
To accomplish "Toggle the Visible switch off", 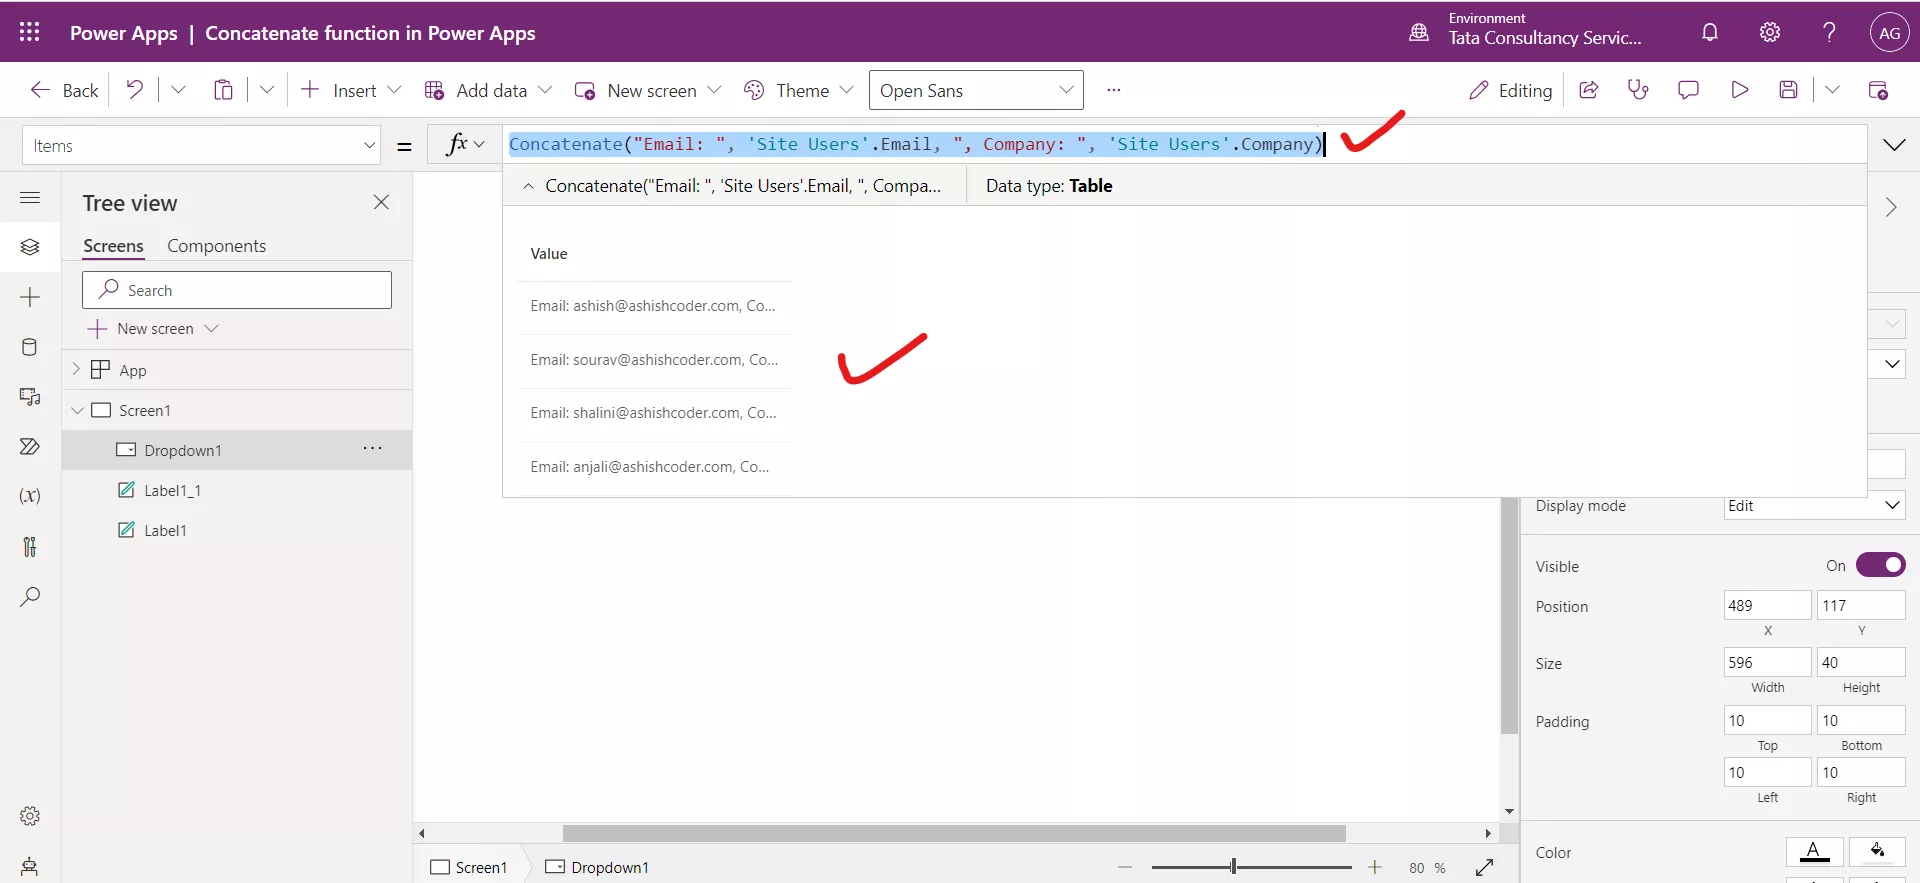I will click(1880, 565).
